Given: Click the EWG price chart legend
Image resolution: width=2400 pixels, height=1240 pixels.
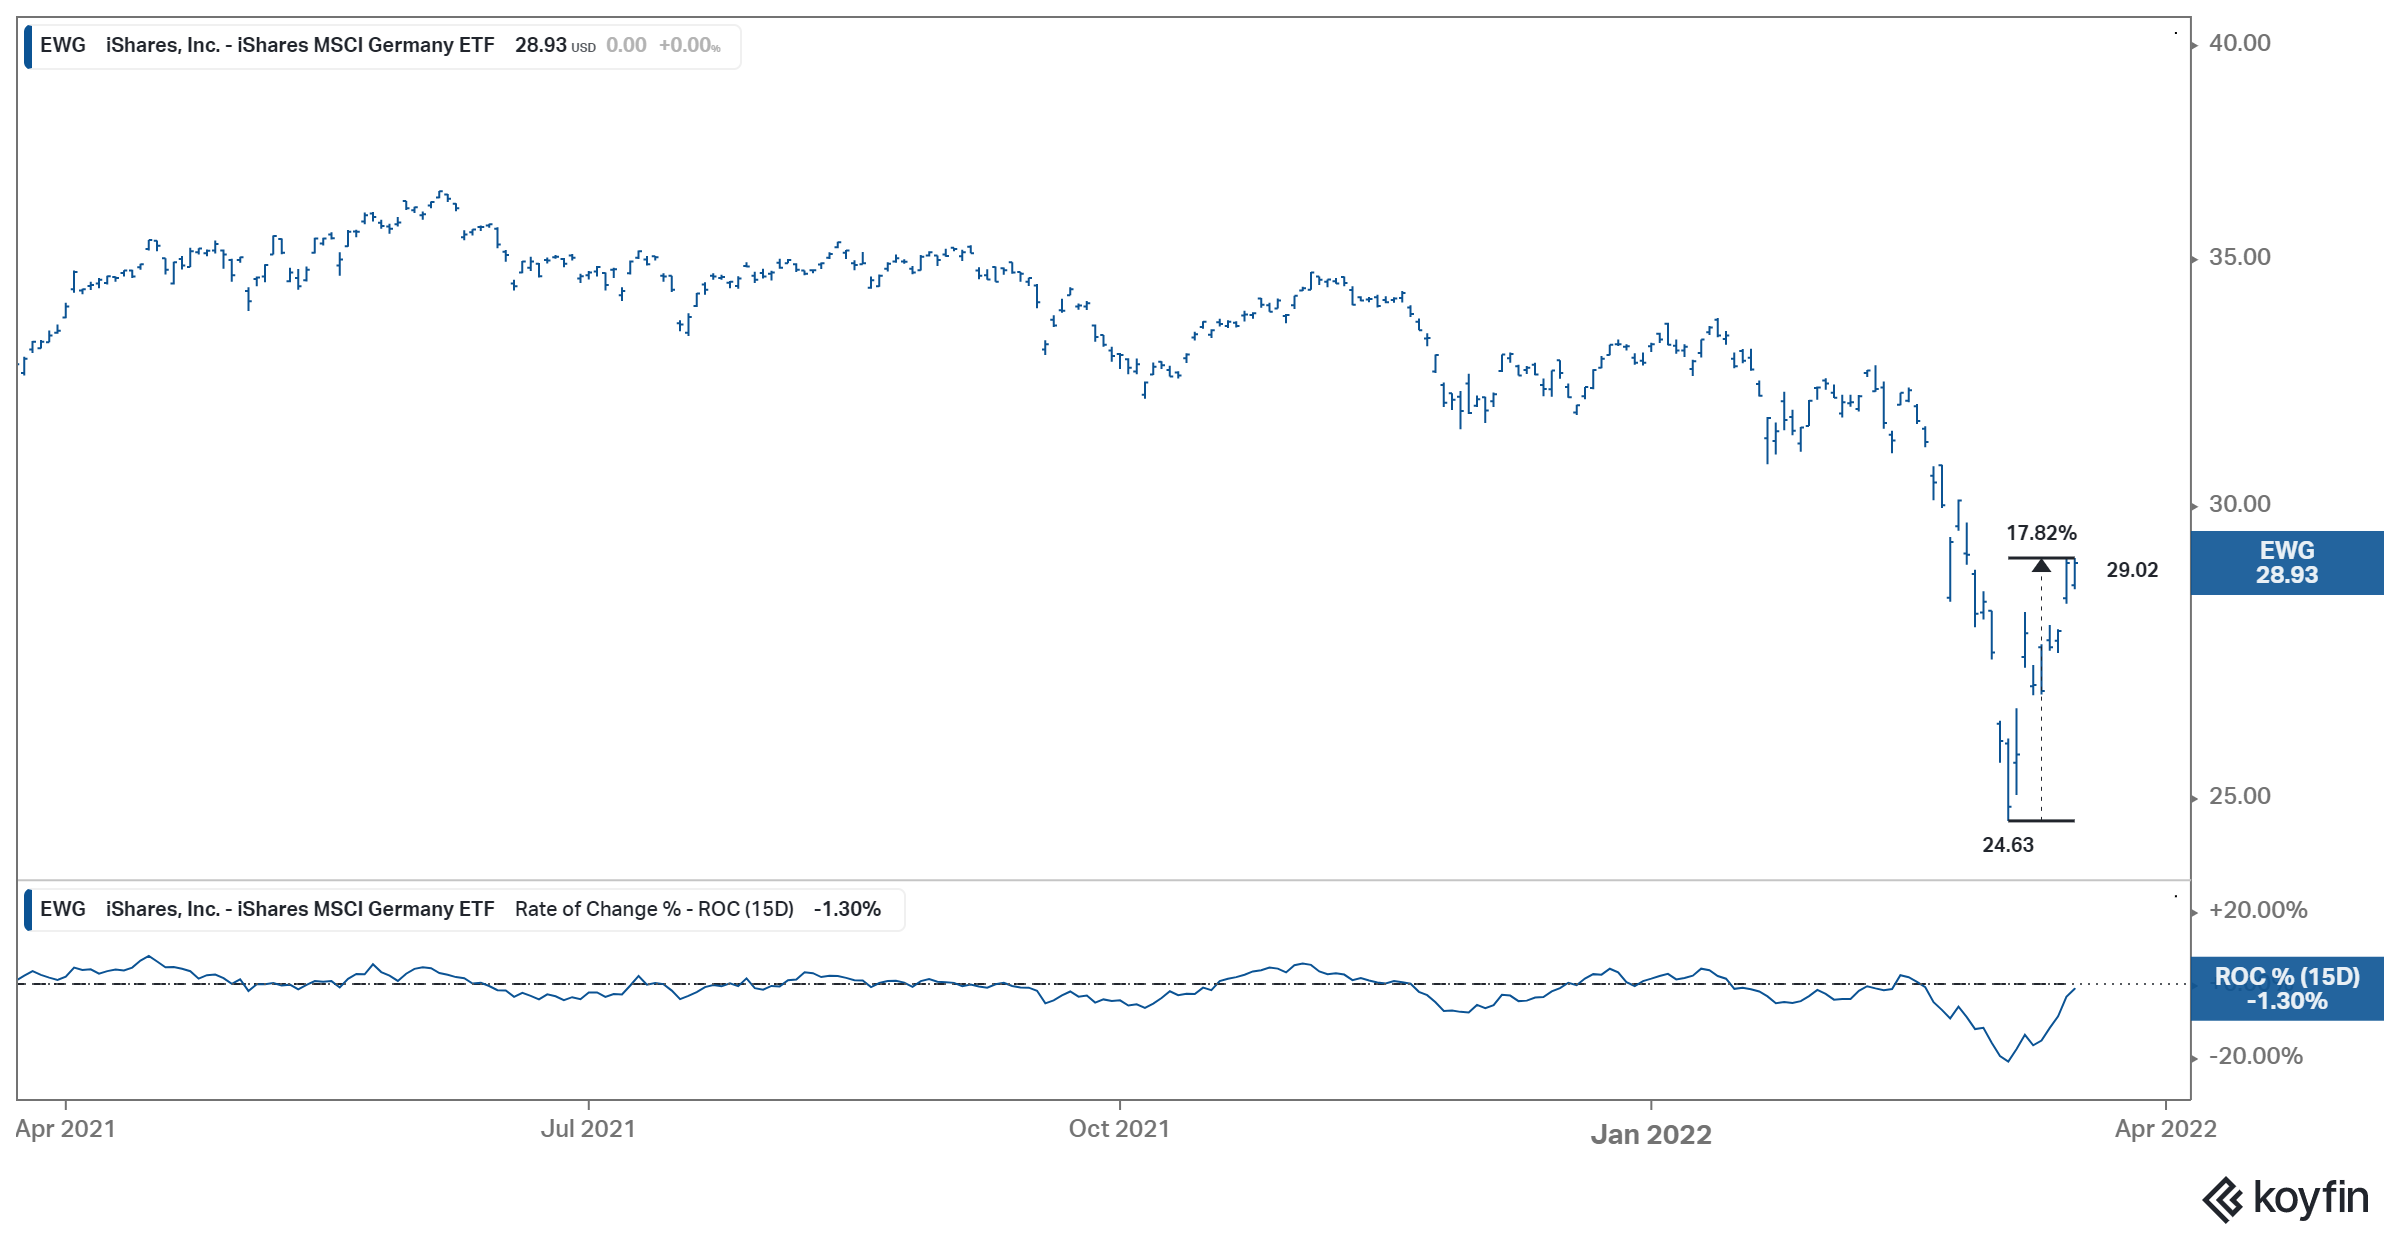Looking at the screenshot, I should pos(382,46).
